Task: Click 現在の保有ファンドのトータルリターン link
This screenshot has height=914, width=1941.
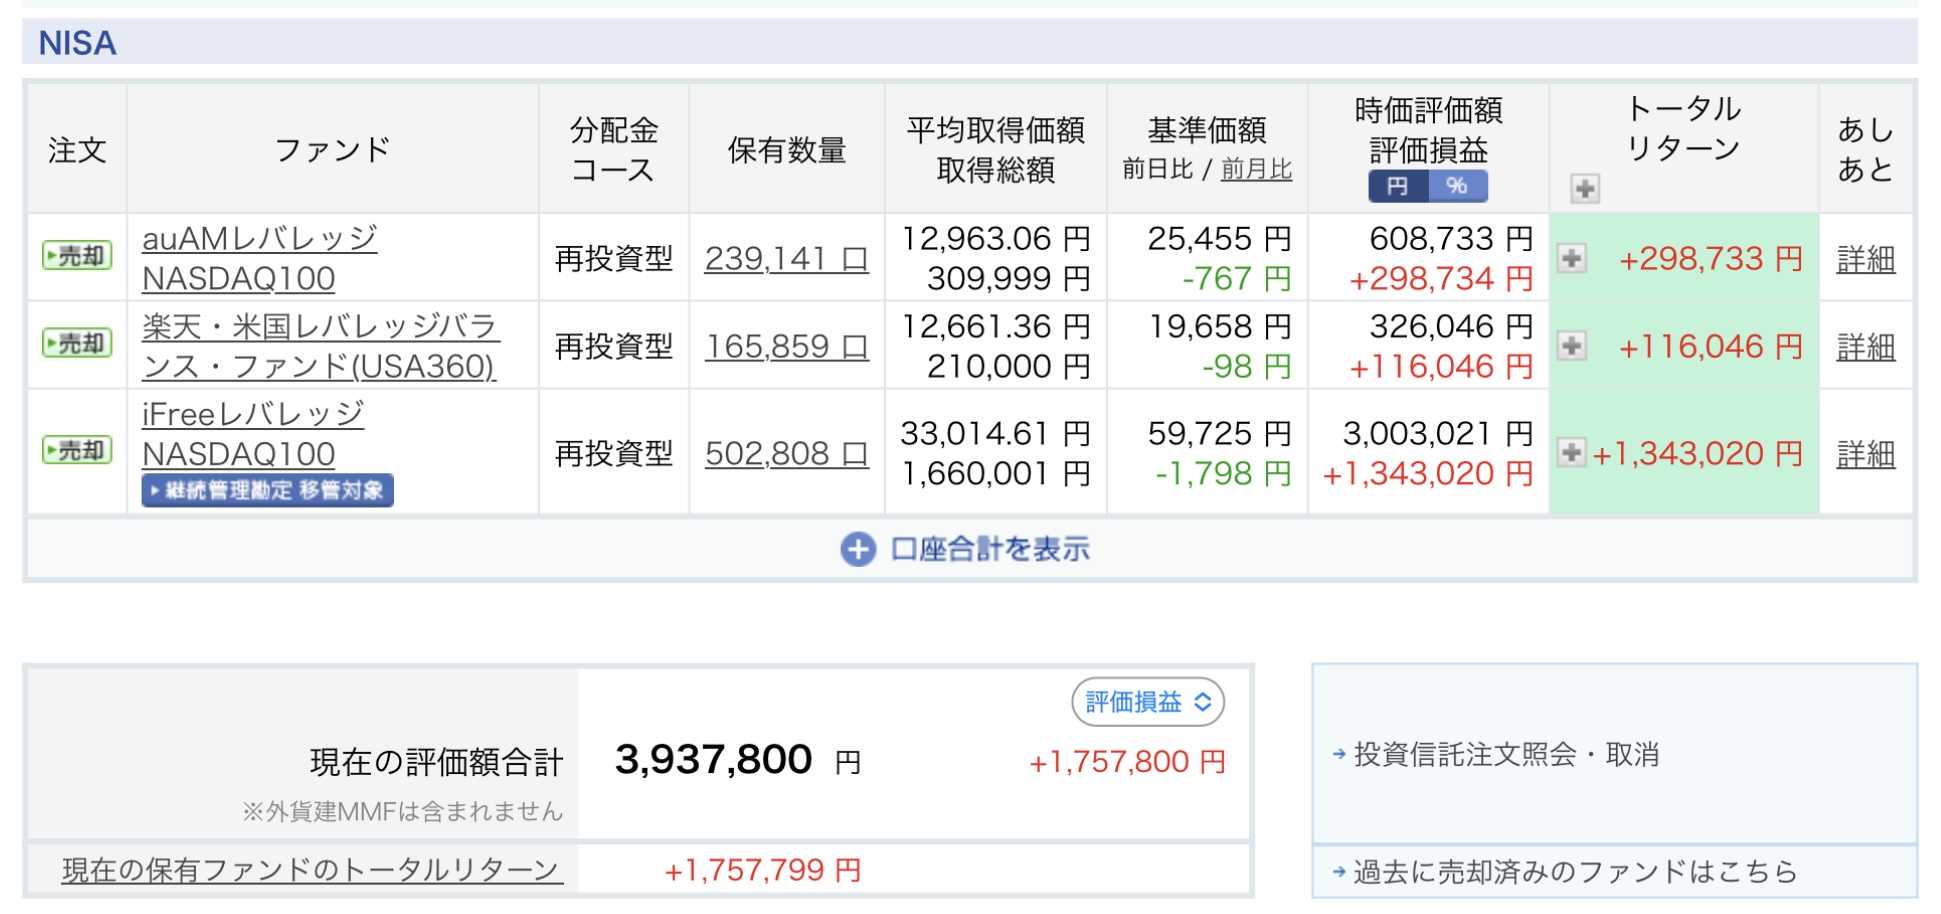Action: pyautogui.click(x=312, y=870)
